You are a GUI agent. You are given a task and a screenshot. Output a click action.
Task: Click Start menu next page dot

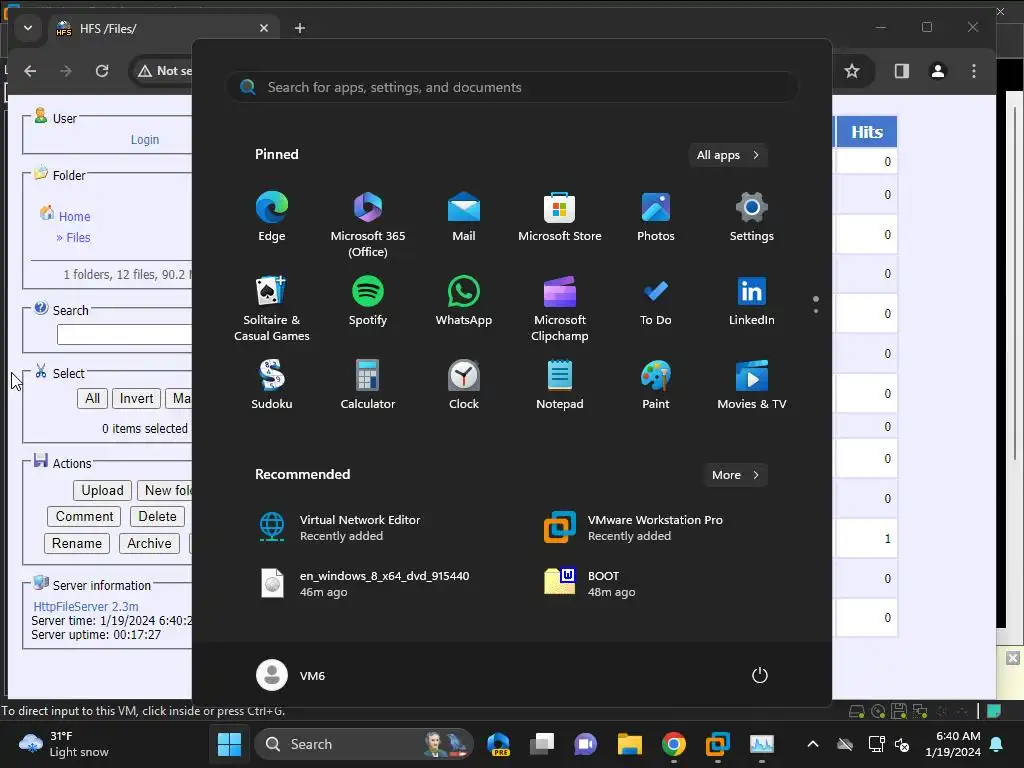coord(816,311)
